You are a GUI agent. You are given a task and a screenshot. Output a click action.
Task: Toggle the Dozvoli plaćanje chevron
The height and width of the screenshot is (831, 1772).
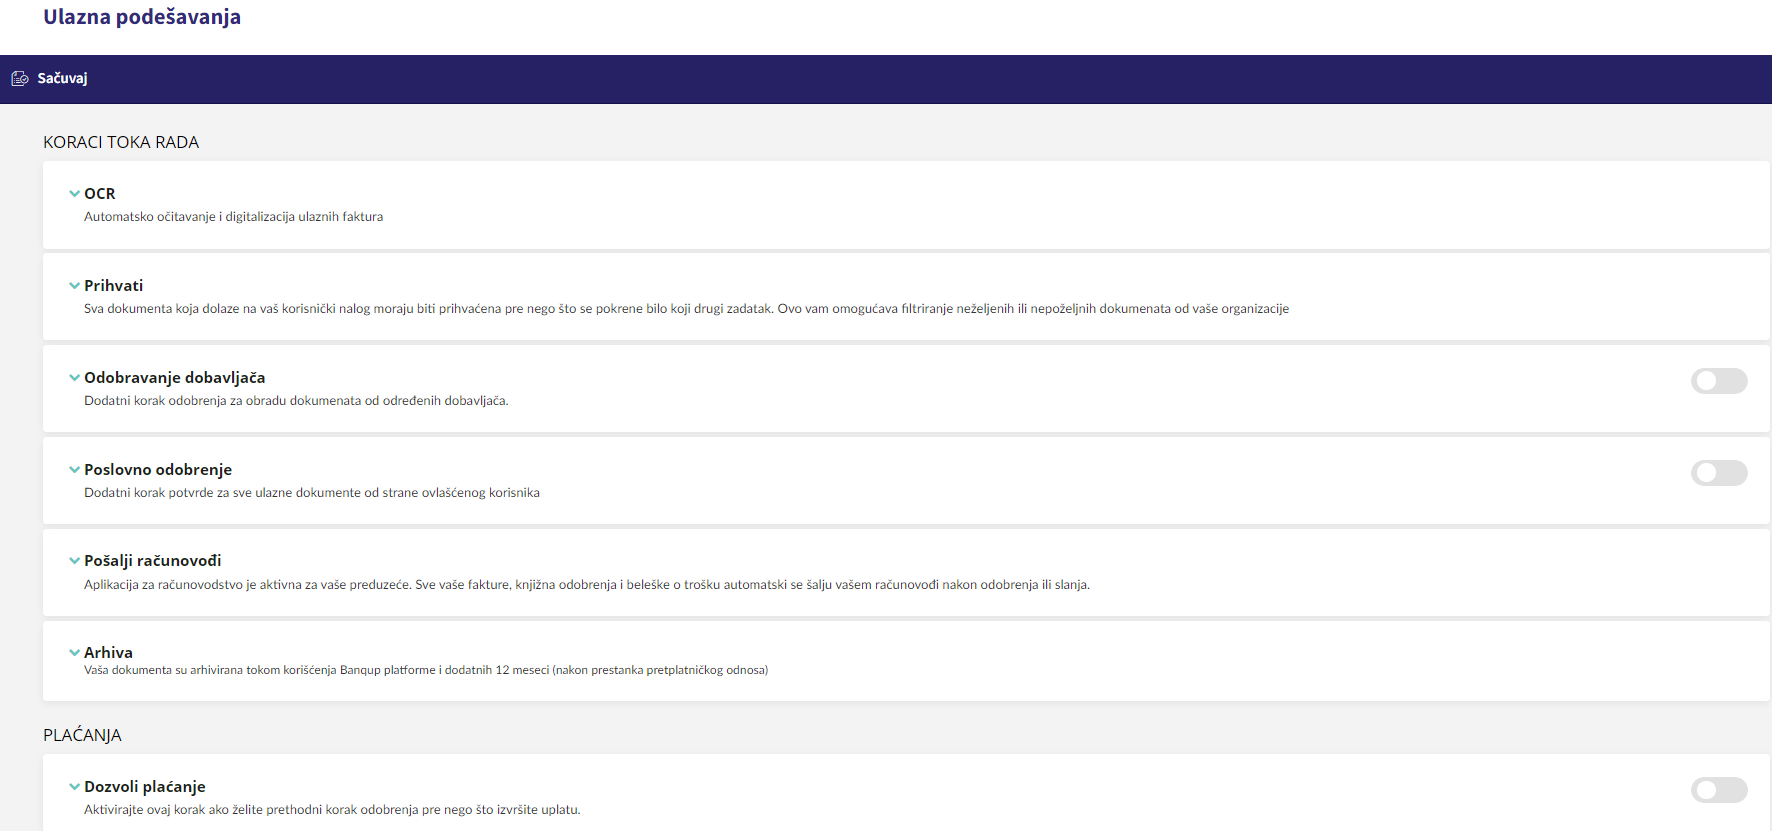click(74, 787)
